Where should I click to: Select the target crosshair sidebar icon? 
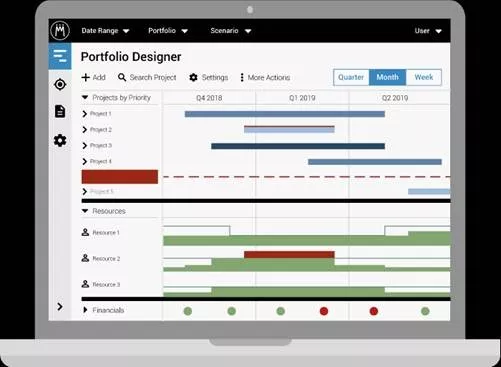coord(60,84)
